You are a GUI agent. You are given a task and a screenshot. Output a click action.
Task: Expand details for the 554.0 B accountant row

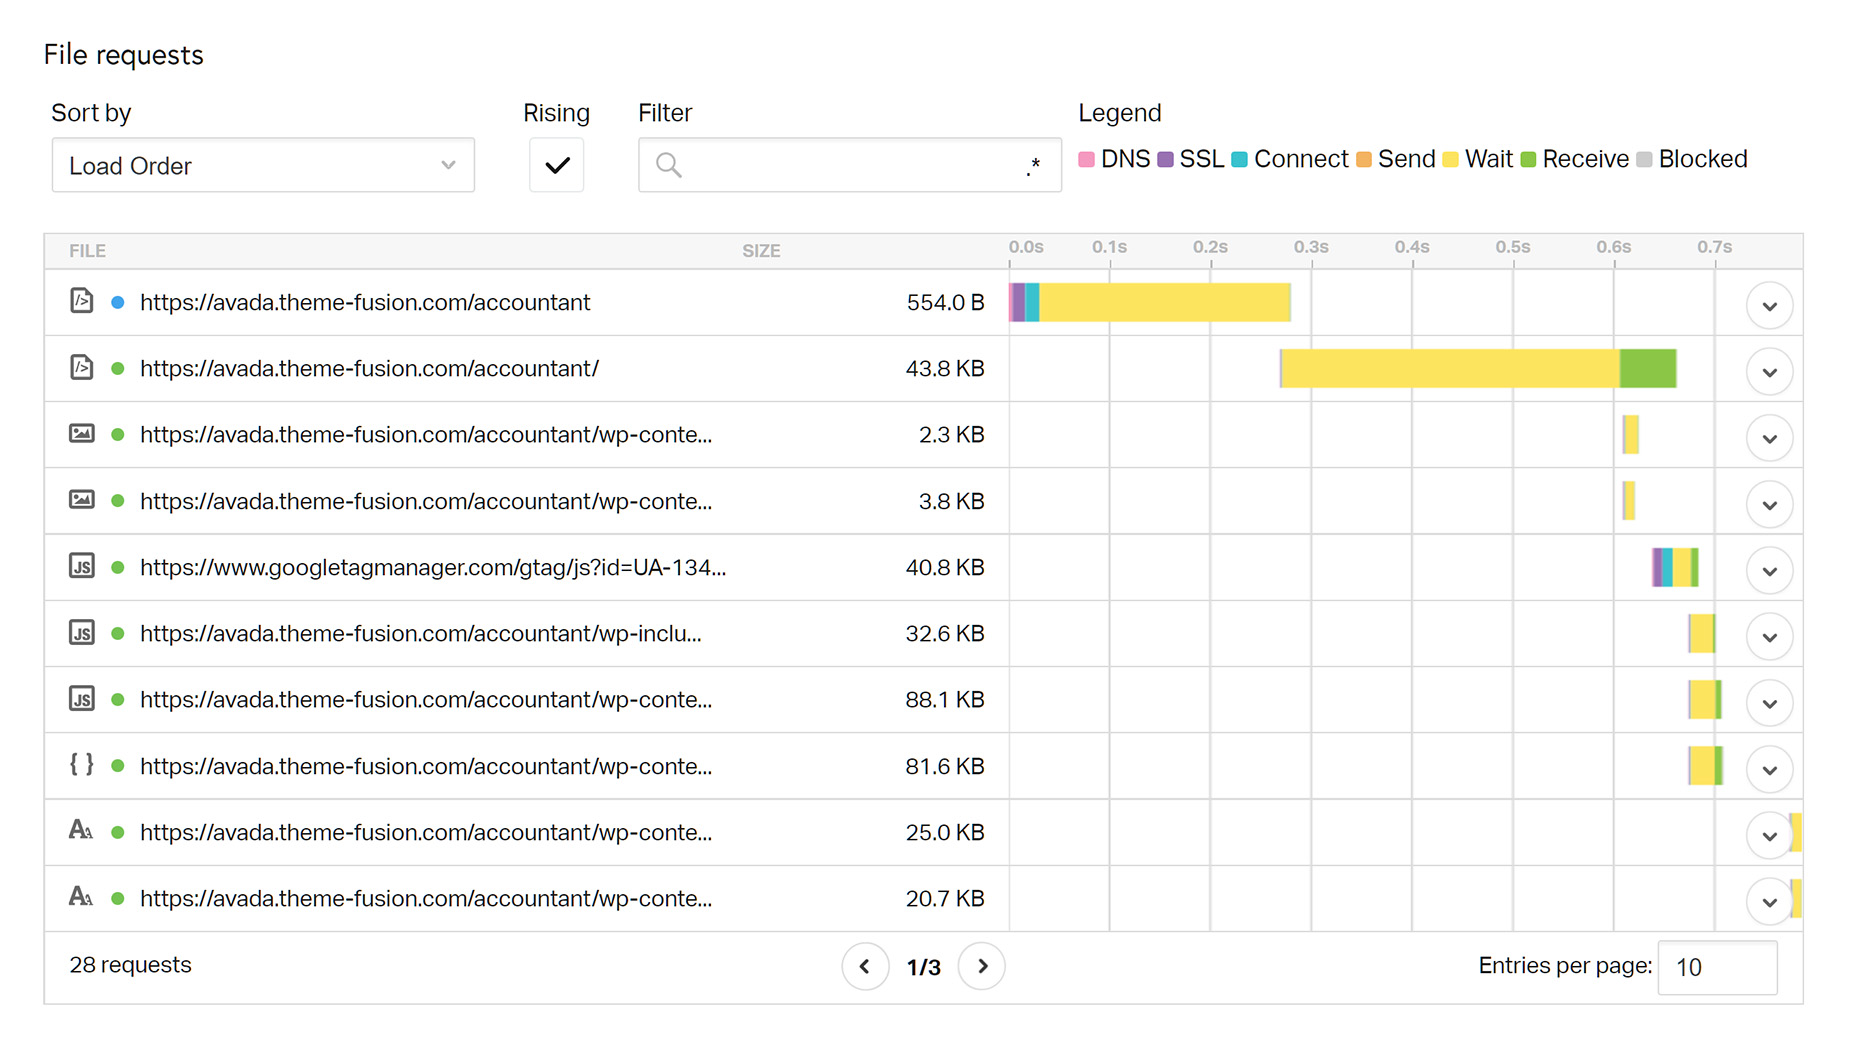[x=1769, y=306]
